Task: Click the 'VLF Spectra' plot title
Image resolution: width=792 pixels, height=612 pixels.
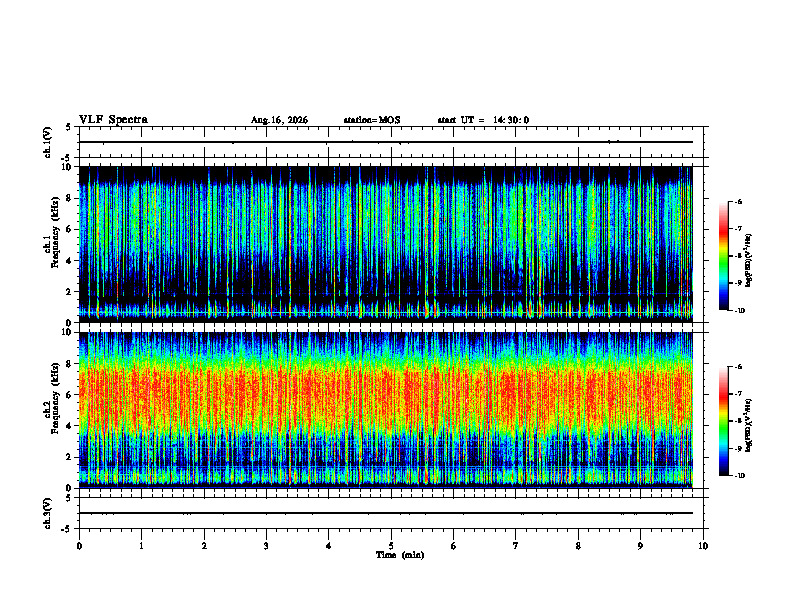Action: tap(113, 120)
